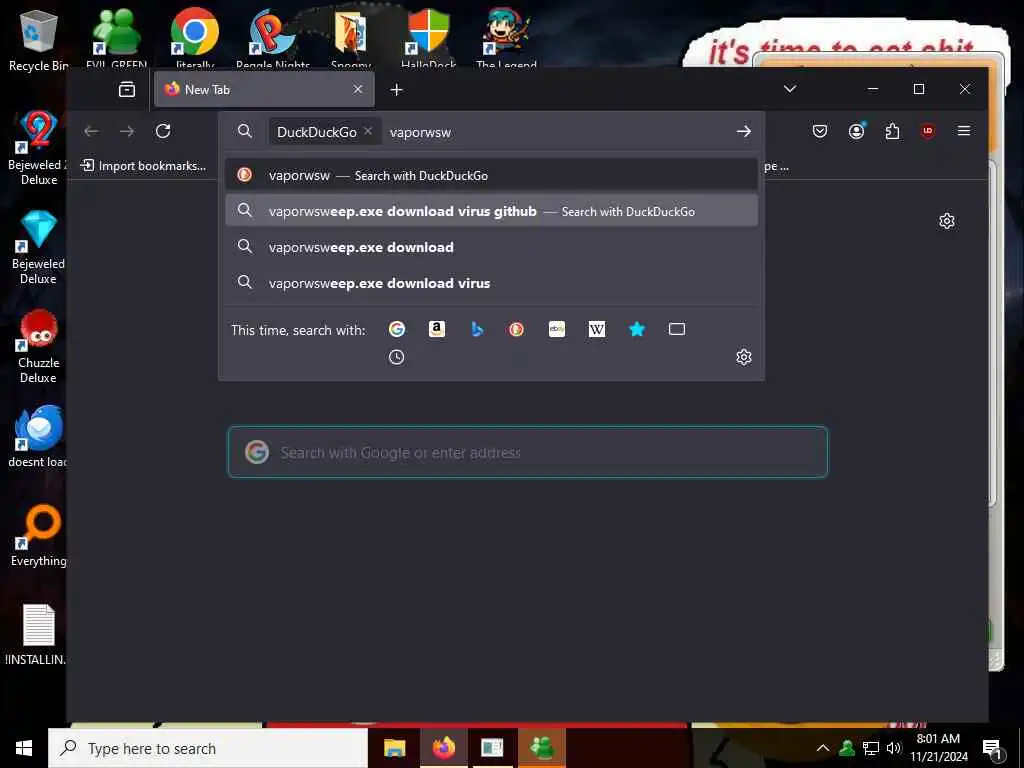Choose vaporwsweep.exe download virus github suggestion

pos(491,211)
